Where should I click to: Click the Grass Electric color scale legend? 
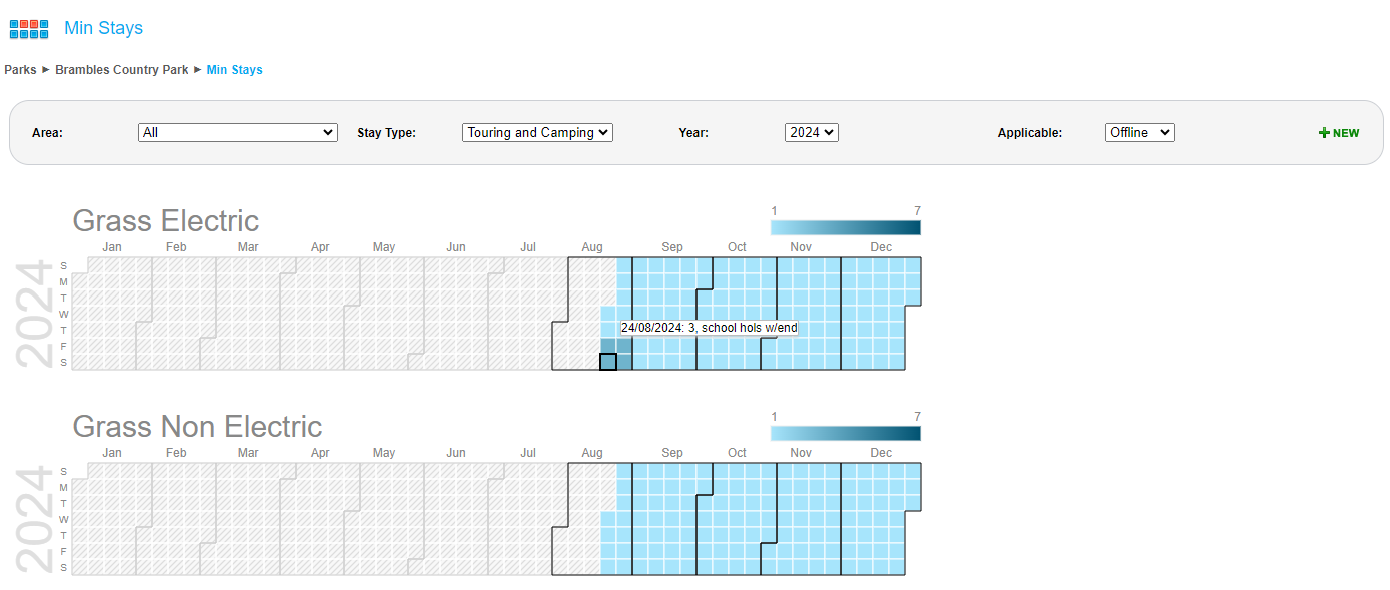click(845, 227)
